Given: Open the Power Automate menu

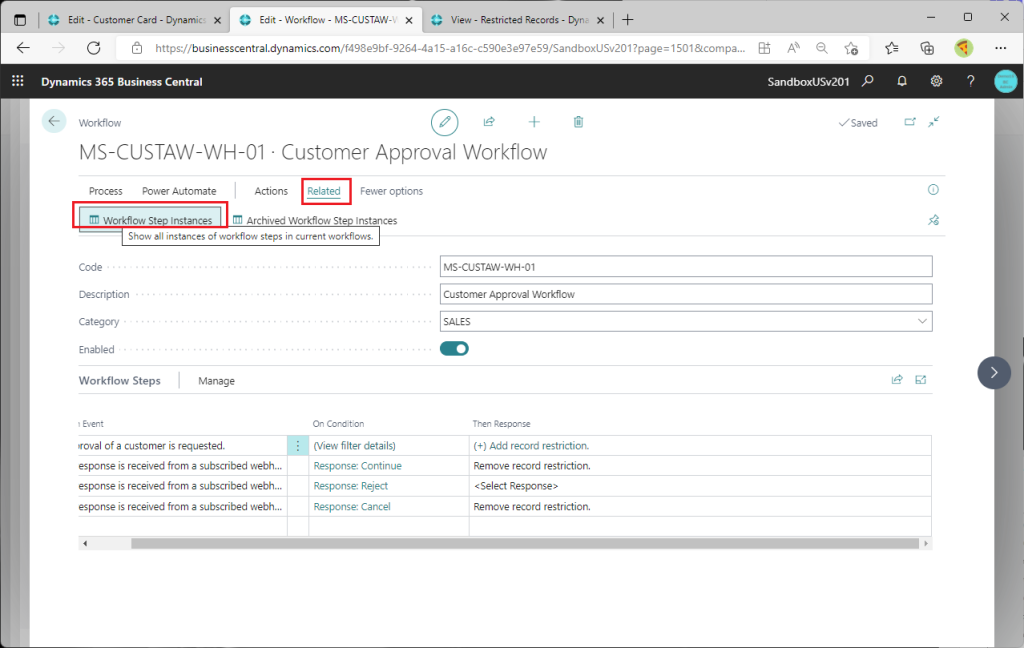Looking at the screenshot, I should click(x=179, y=191).
